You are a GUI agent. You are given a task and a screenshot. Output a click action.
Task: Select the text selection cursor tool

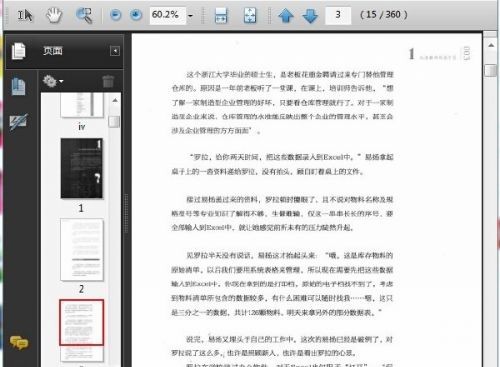[25, 15]
